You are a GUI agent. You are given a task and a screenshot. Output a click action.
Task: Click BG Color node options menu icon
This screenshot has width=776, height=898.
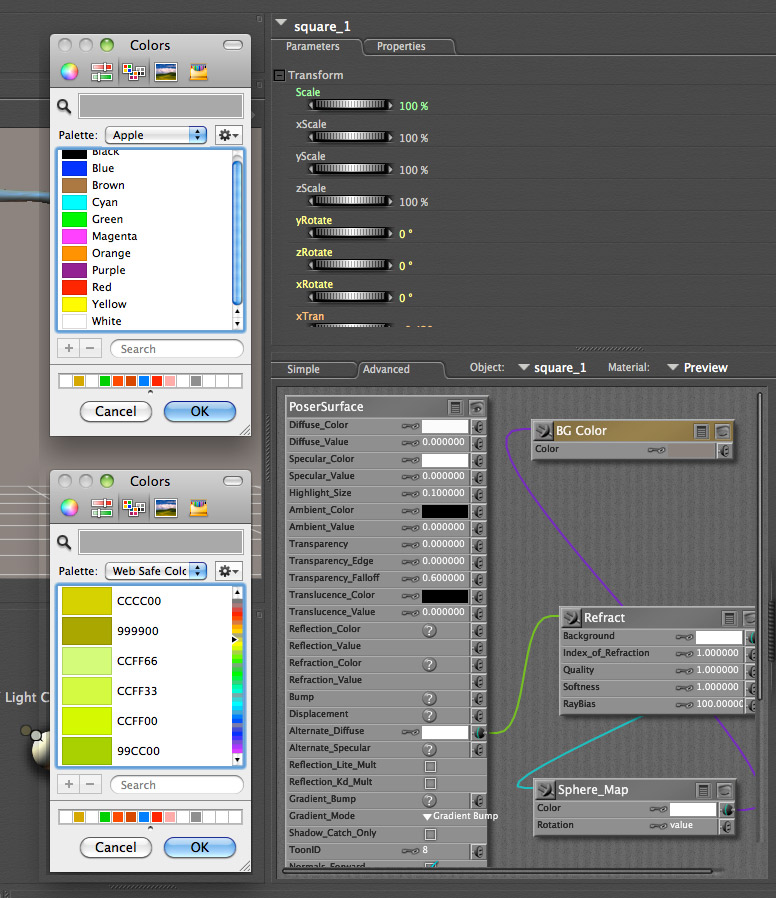701,431
